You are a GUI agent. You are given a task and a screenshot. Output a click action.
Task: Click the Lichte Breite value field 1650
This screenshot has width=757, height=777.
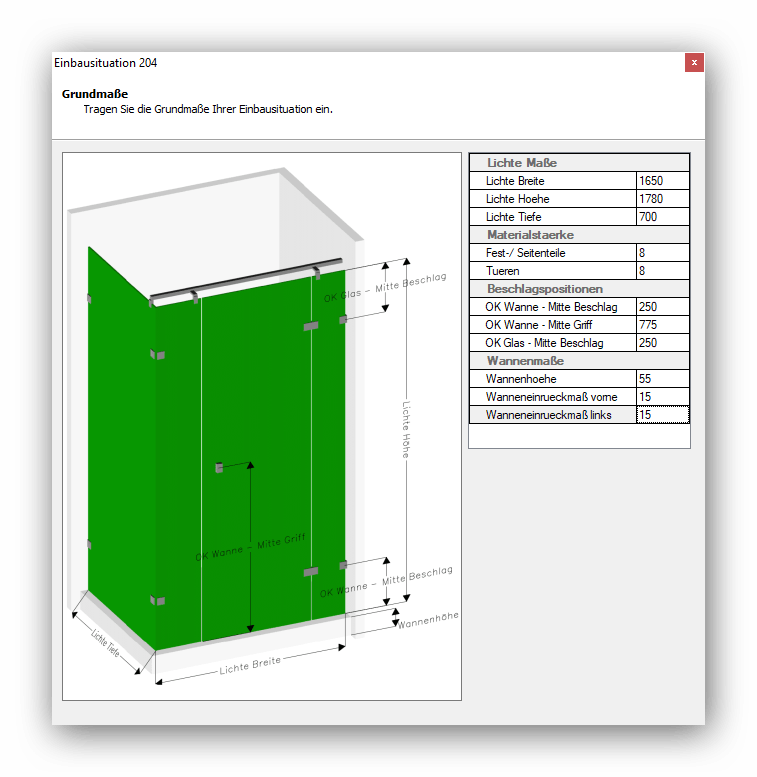662,181
